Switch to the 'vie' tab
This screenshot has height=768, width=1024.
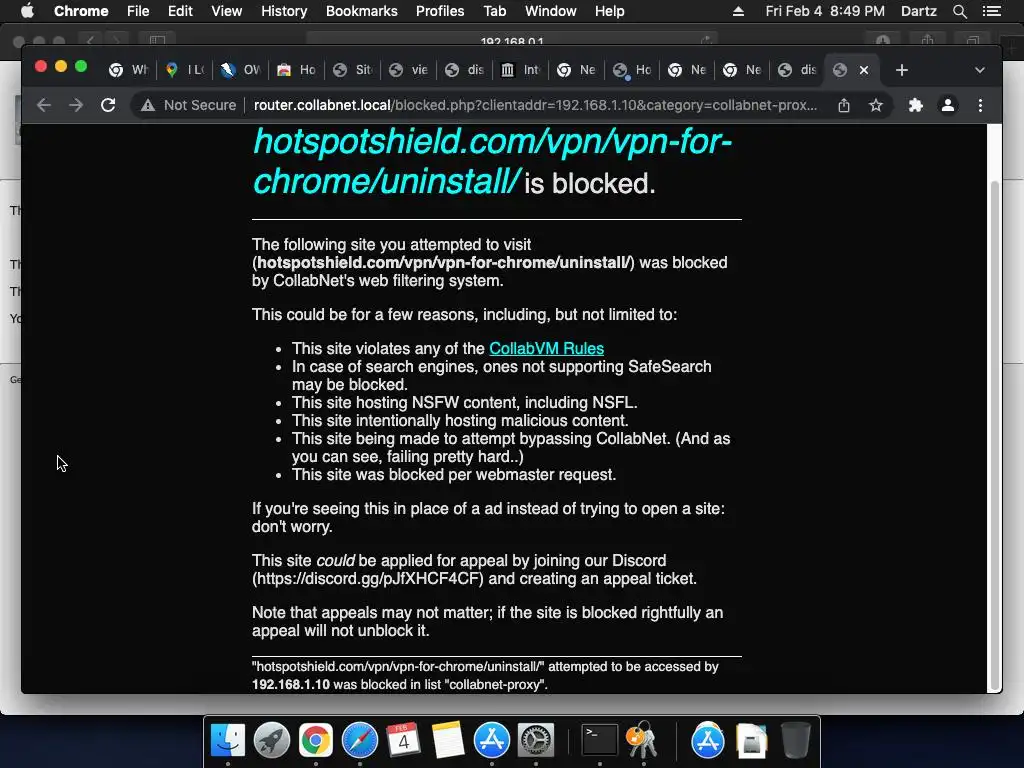409,70
